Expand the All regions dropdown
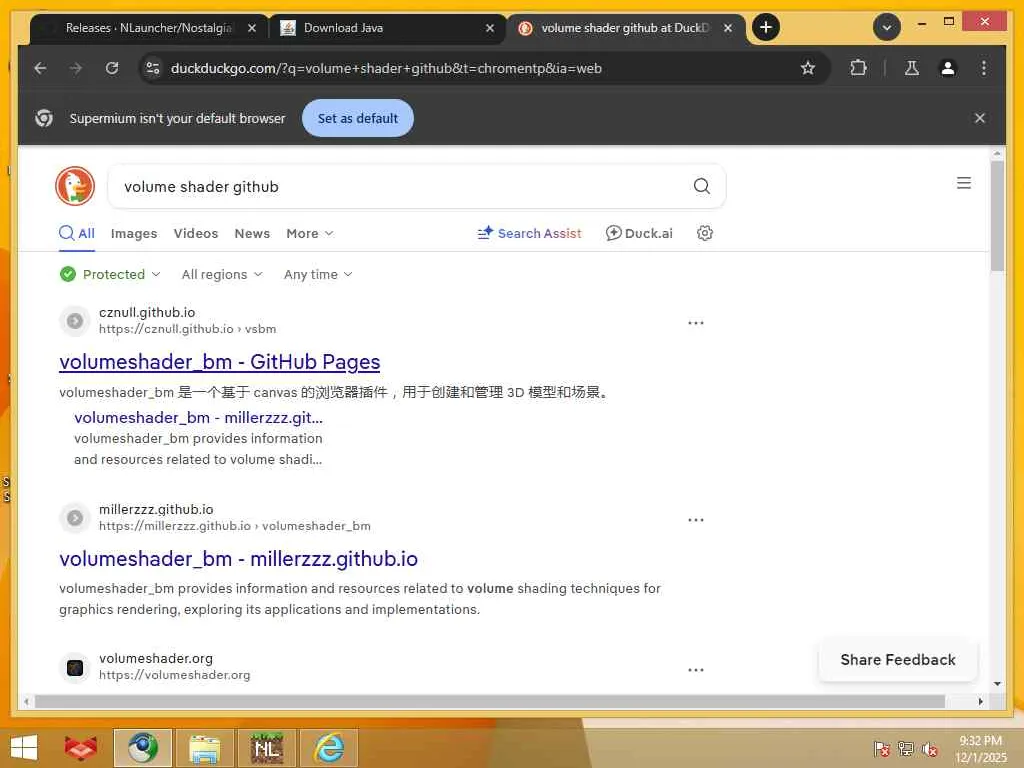The width and height of the screenshot is (1024, 768). point(222,274)
